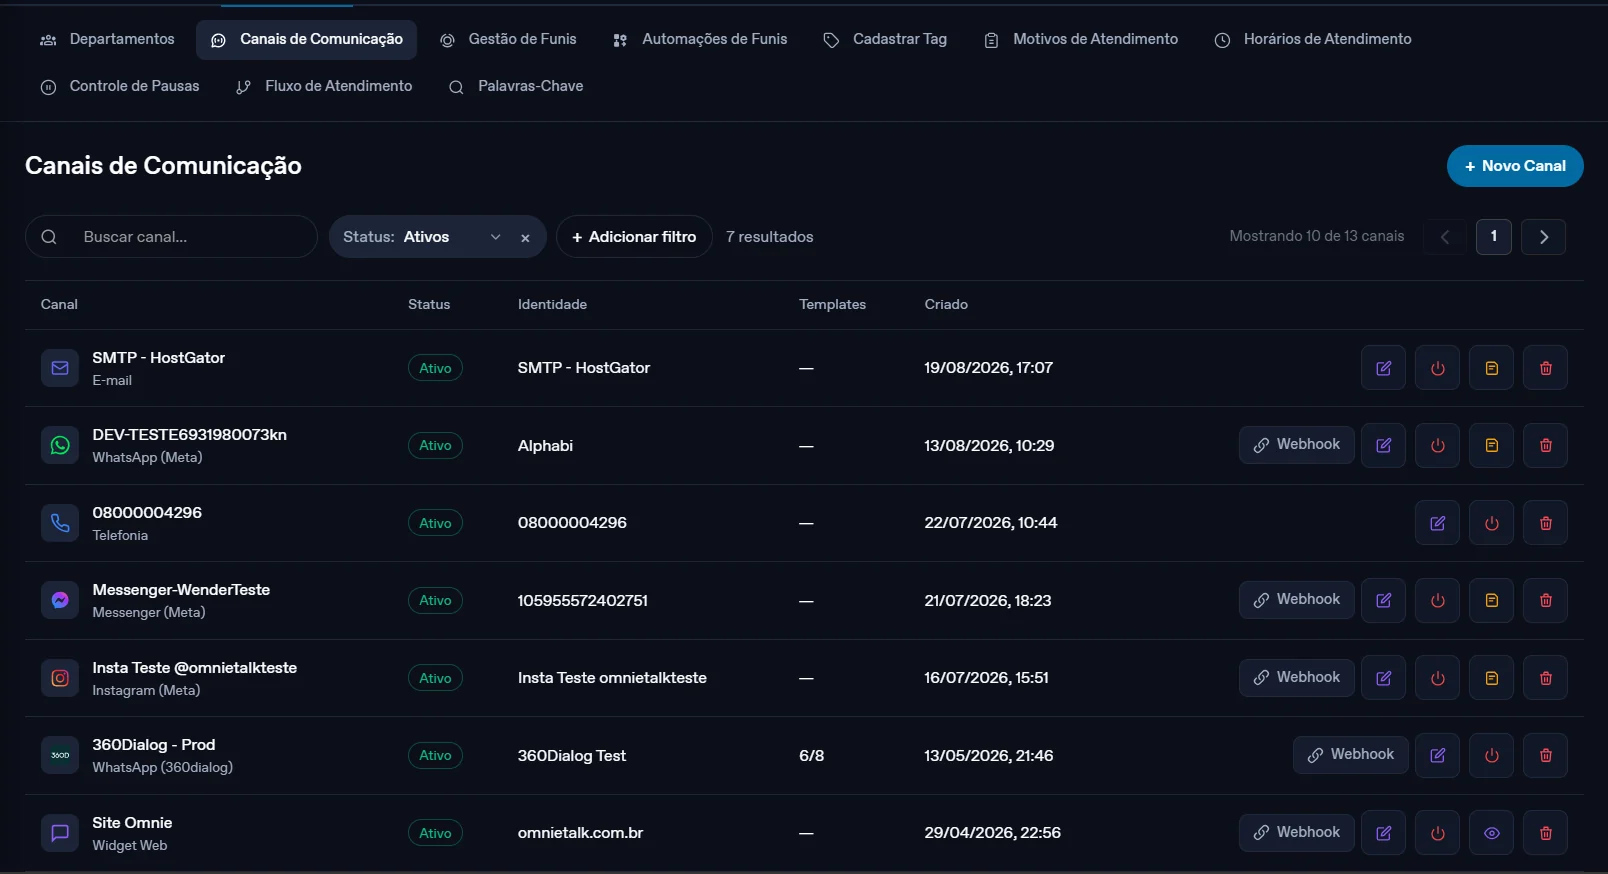Go to Automações de Funis tab
1608x874 pixels.
[700, 40]
